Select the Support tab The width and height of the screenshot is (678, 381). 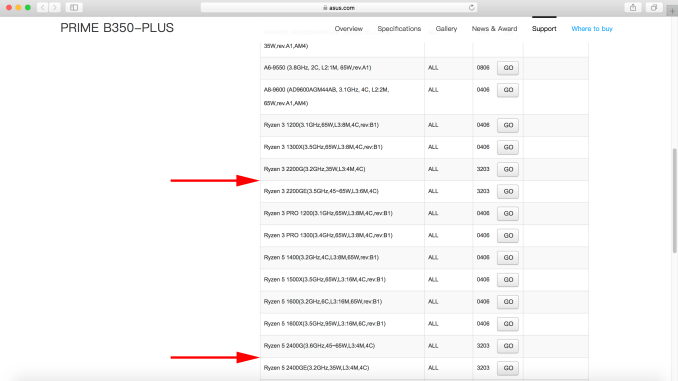[544, 29]
